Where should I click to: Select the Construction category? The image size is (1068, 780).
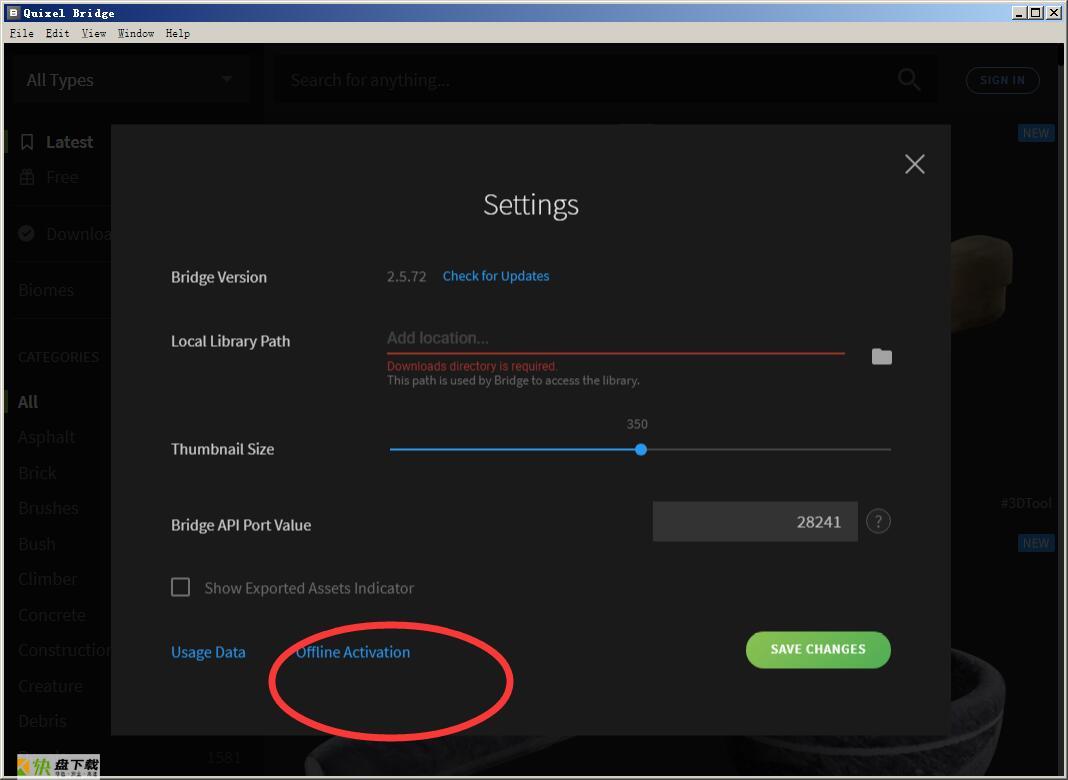click(x=64, y=650)
